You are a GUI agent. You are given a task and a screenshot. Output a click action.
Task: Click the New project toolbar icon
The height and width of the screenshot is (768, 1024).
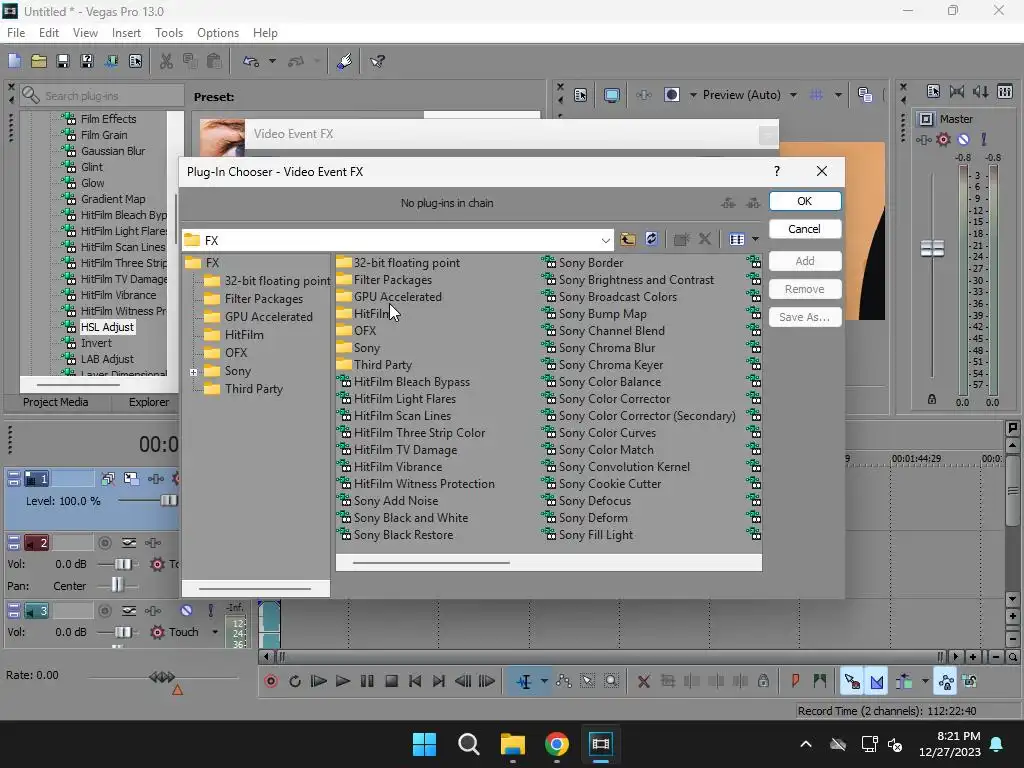tap(14, 61)
